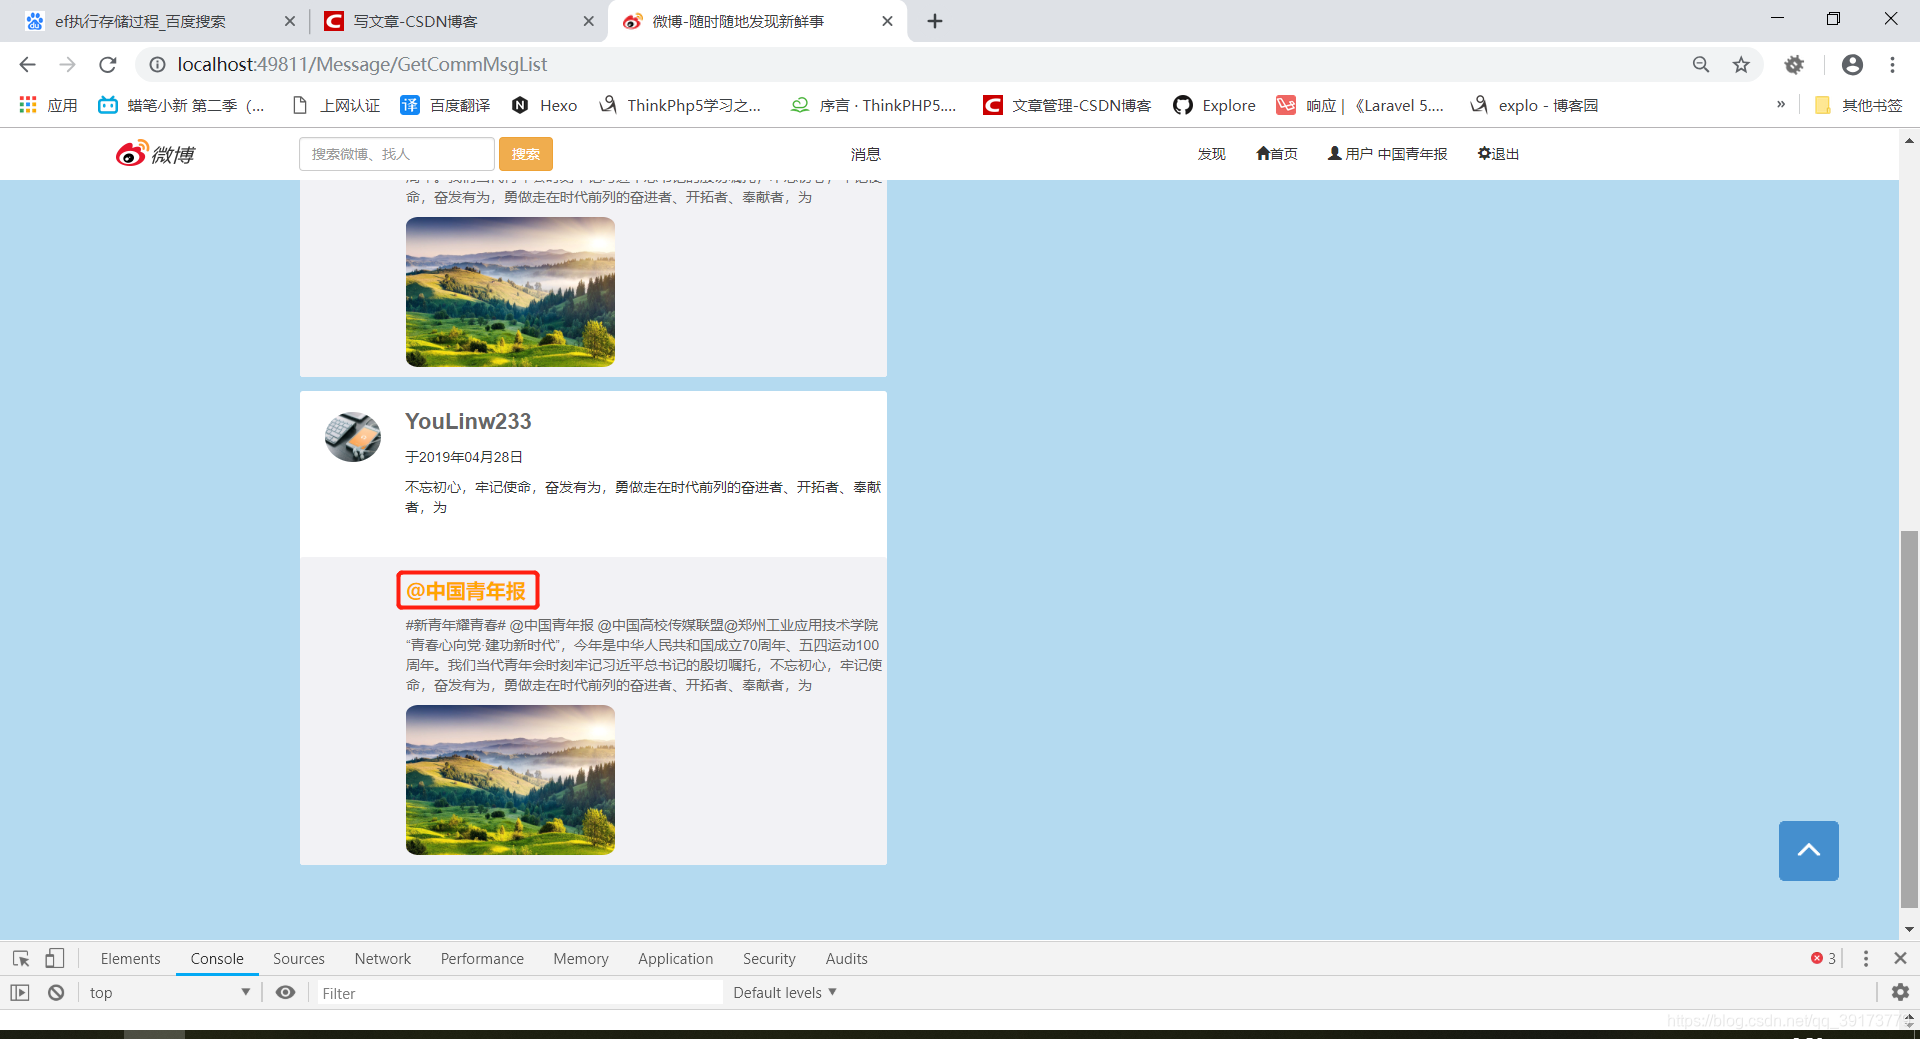The width and height of the screenshot is (1920, 1039).
Task: Switch to the Application tab in DevTools
Action: click(x=675, y=958)
